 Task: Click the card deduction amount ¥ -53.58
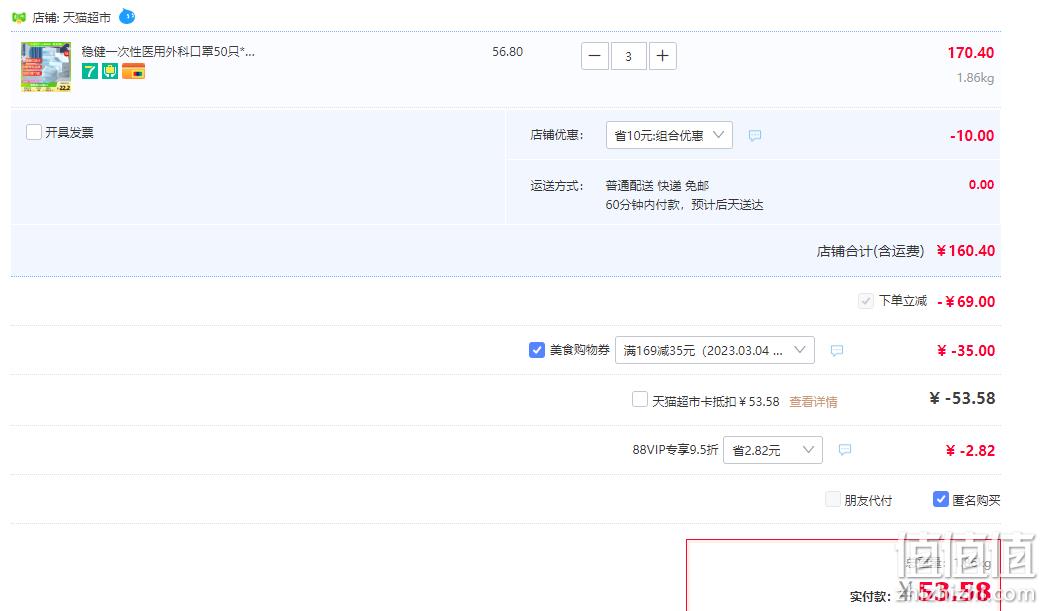[x=962, y=398]
